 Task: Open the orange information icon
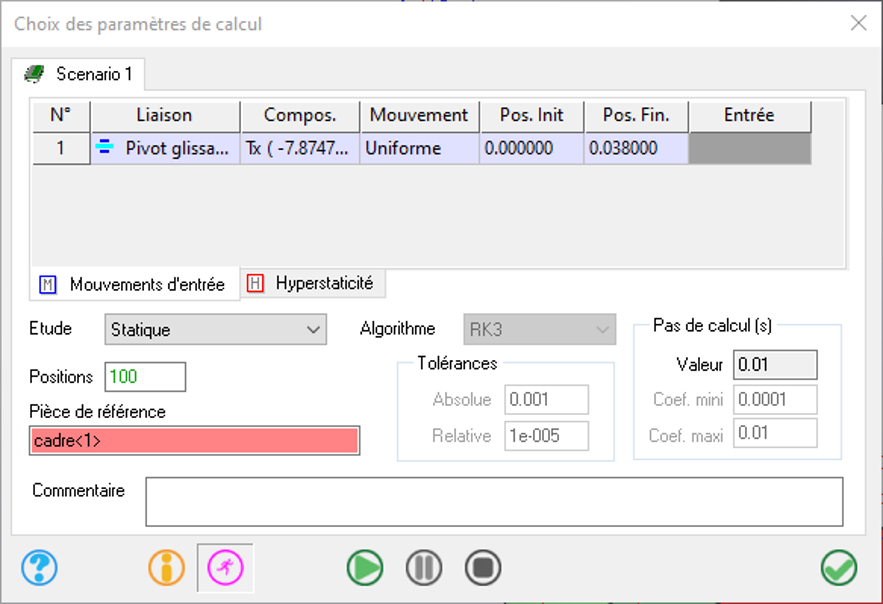point(167,568)
